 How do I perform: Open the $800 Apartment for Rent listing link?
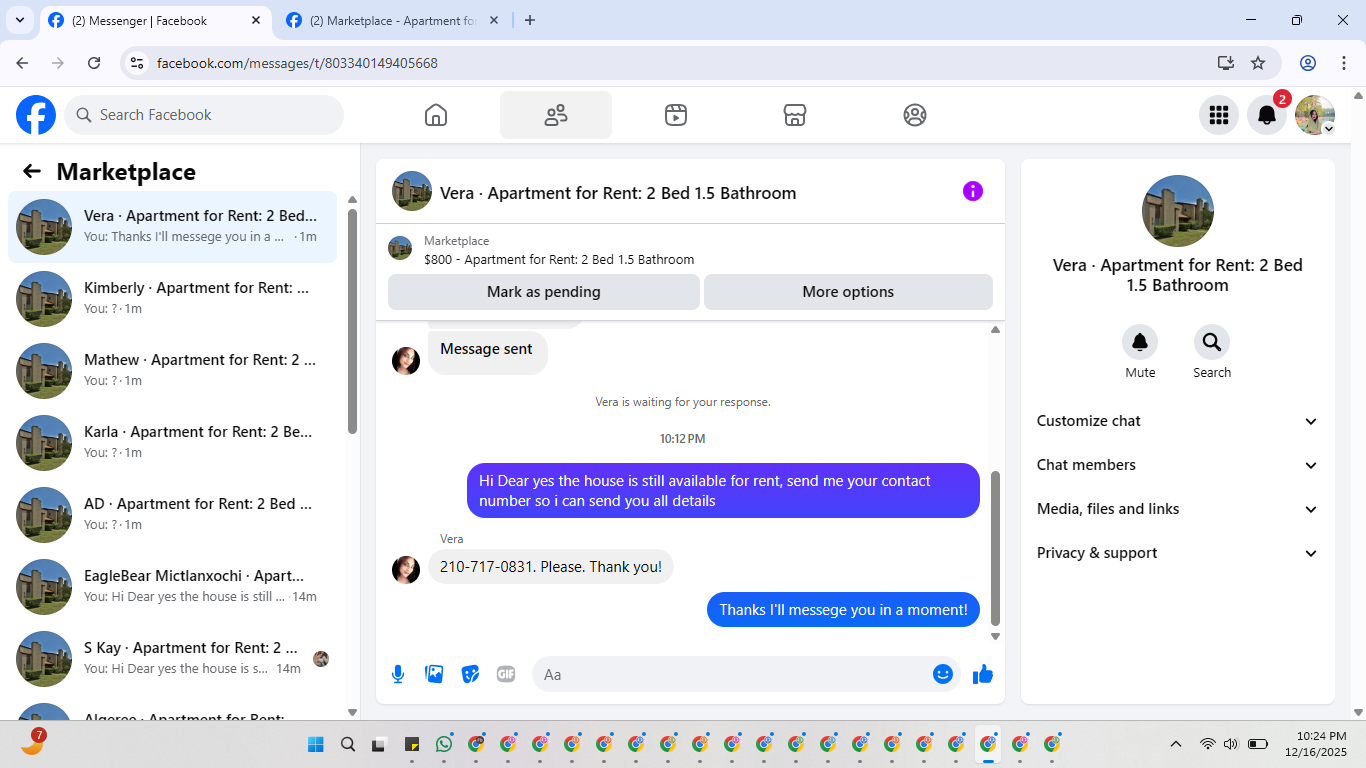pyautogui.click(x=559, y=259)
